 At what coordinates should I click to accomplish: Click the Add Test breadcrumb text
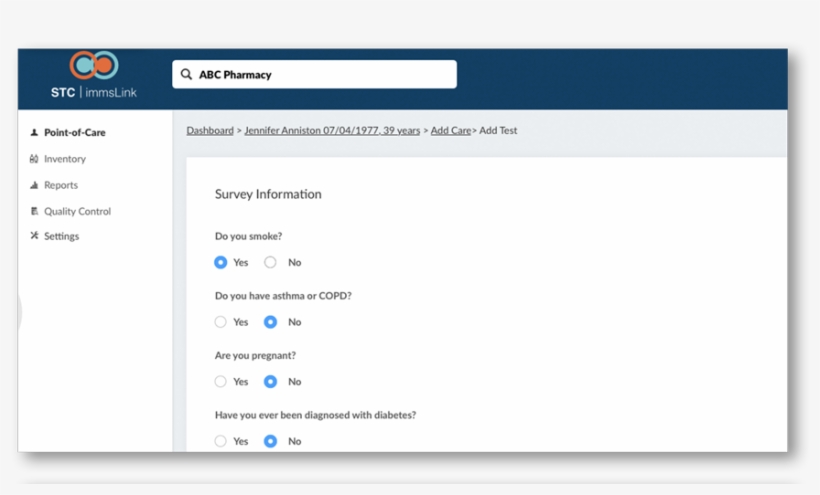tap(498, 130)
